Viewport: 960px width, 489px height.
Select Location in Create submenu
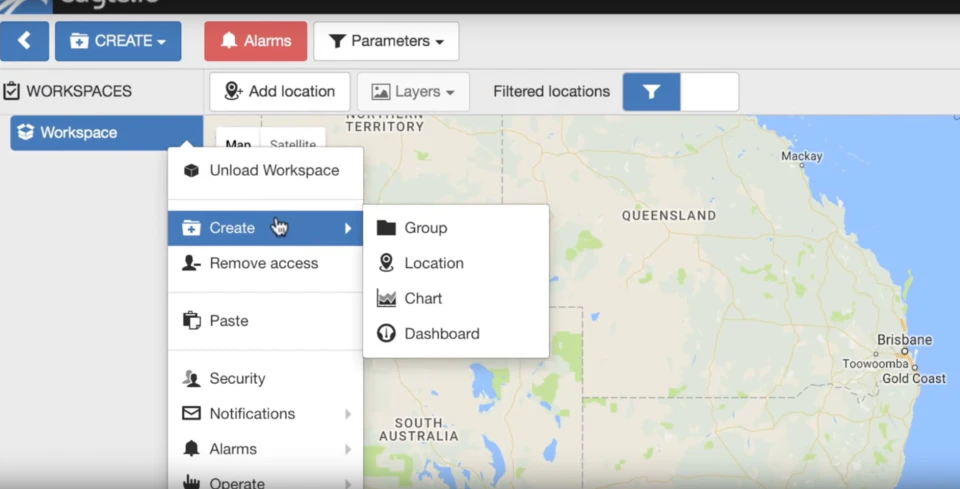(x=456, y=263)
